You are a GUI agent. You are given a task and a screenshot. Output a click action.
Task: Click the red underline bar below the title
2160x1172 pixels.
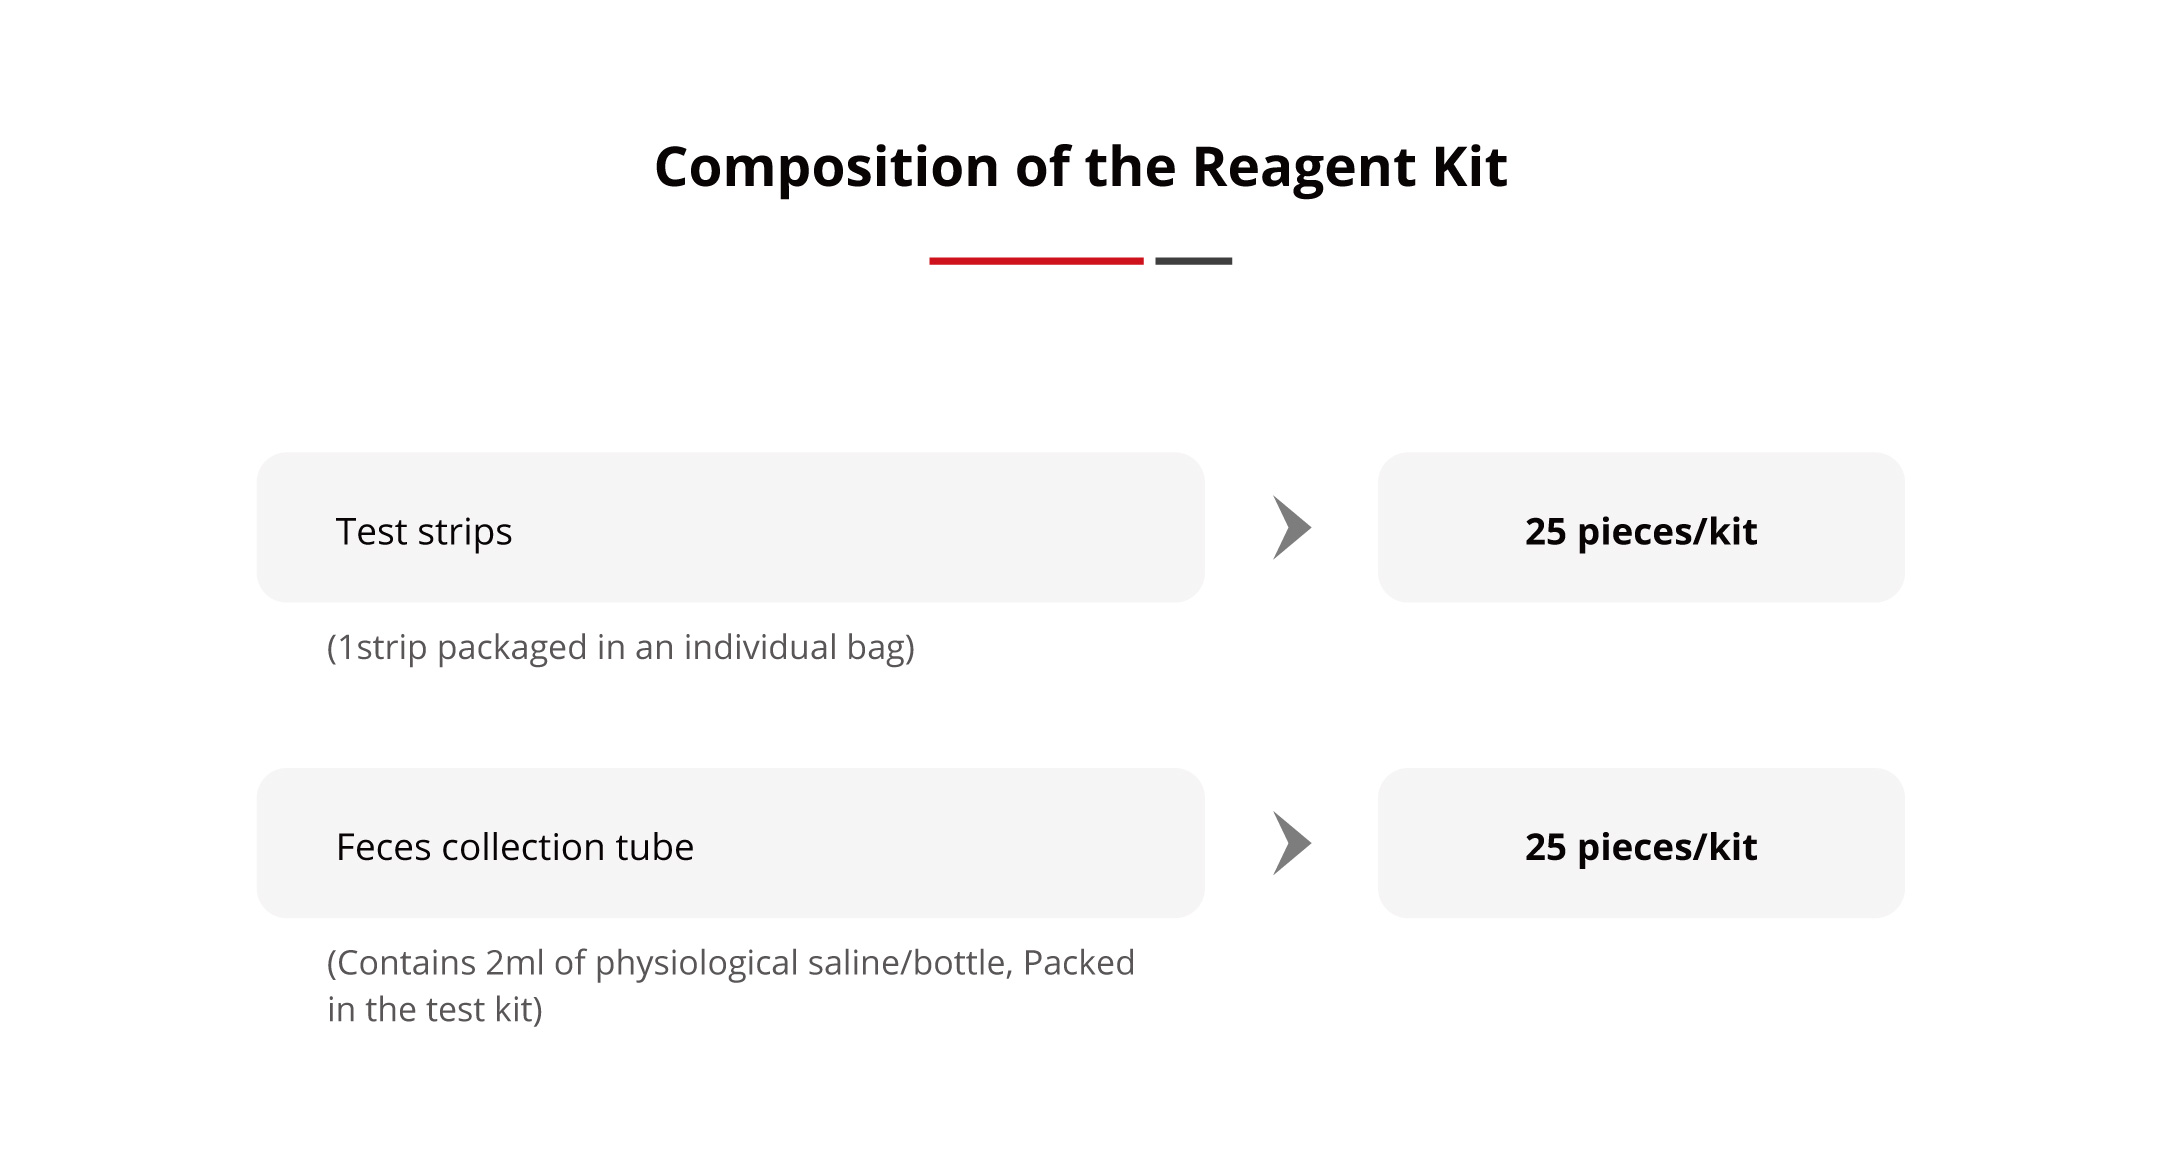(1036, 261)
